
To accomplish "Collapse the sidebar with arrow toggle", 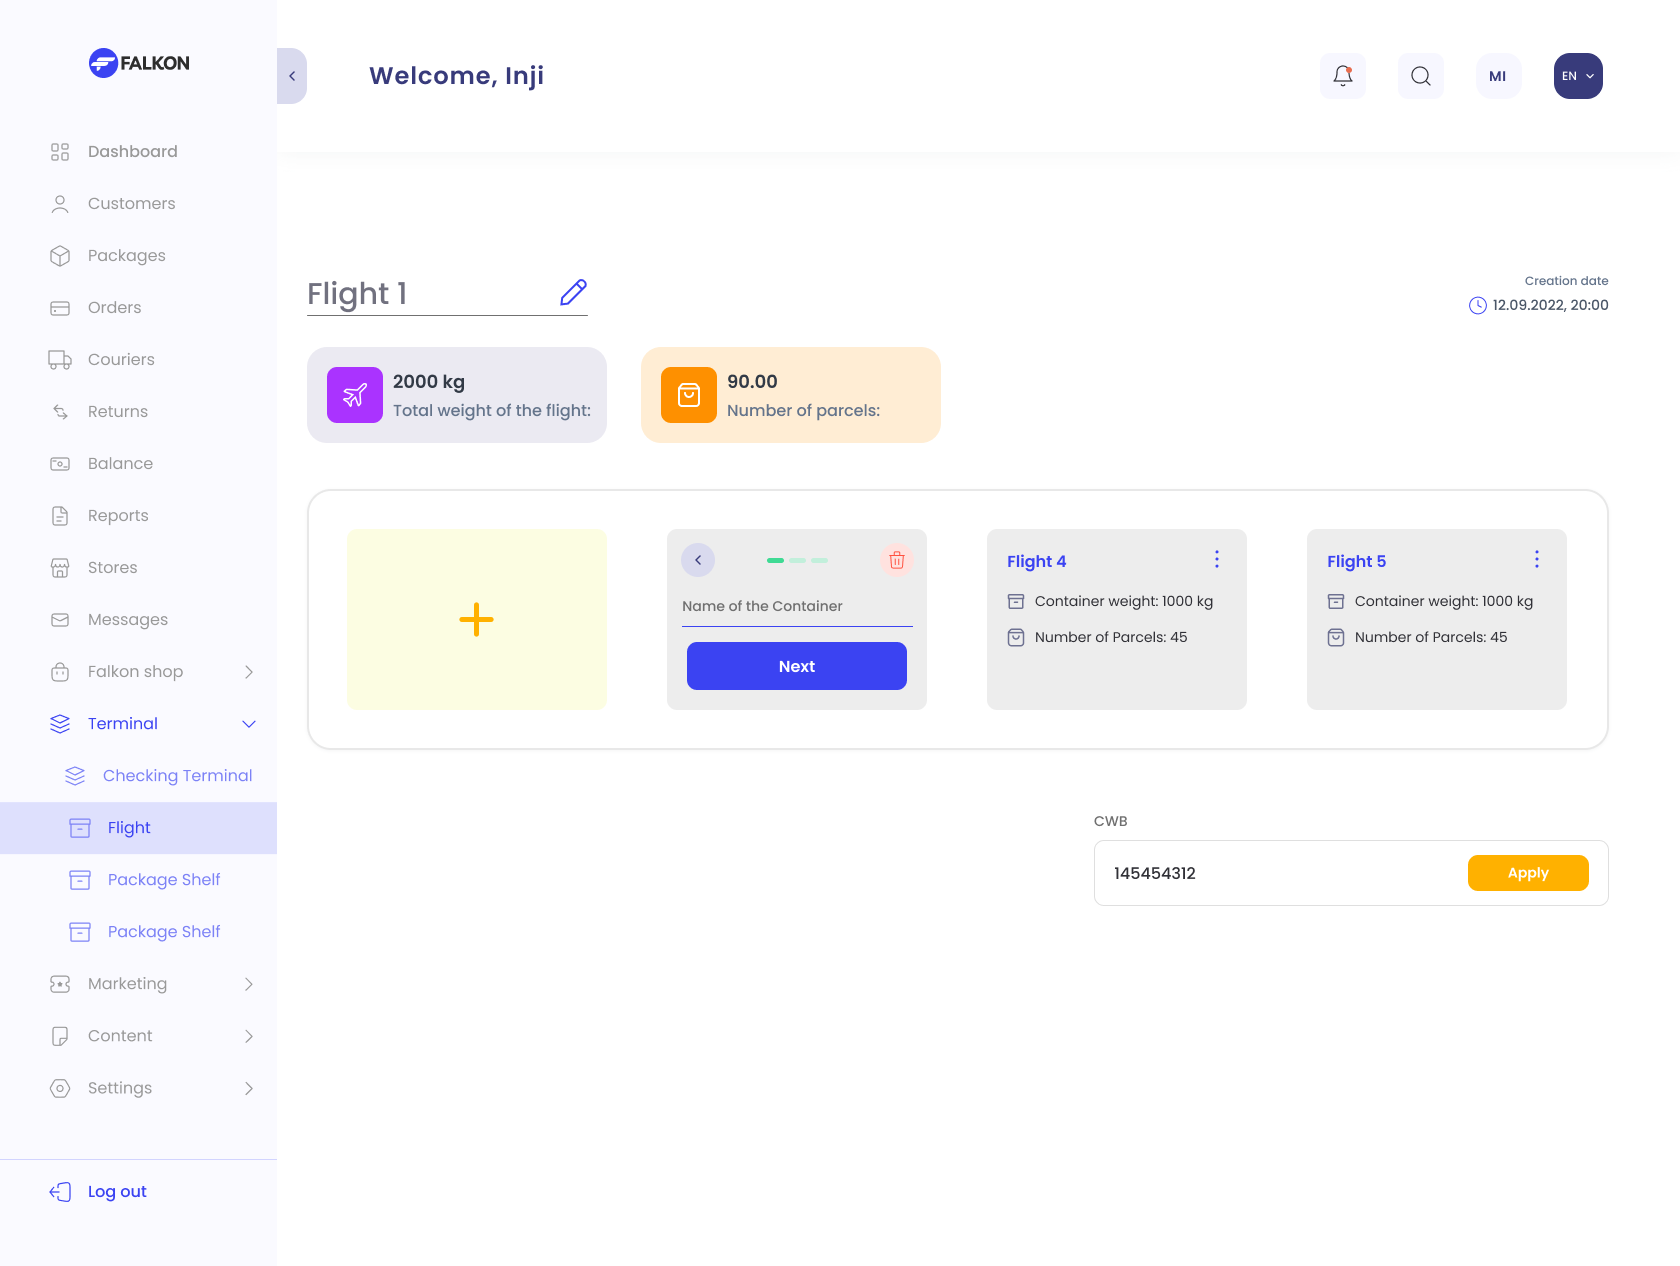I will pos(292,76).
